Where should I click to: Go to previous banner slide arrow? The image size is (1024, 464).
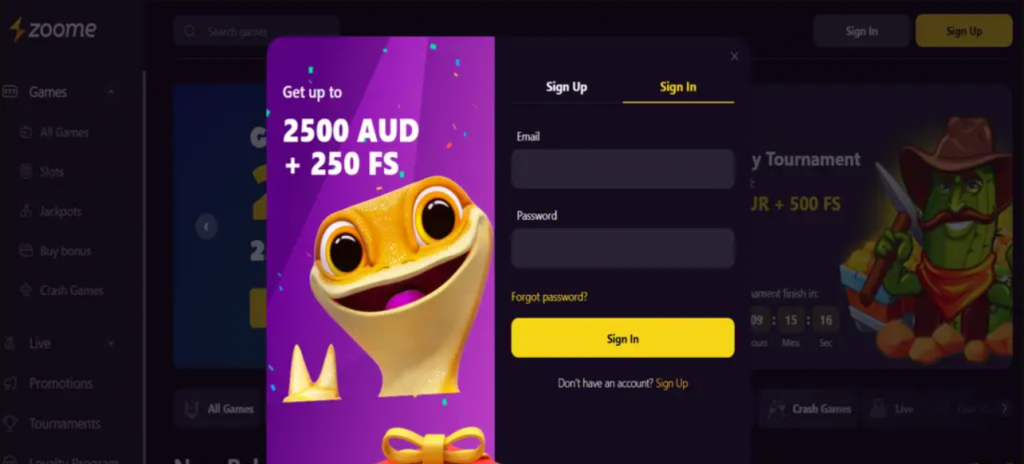[206, 227]
